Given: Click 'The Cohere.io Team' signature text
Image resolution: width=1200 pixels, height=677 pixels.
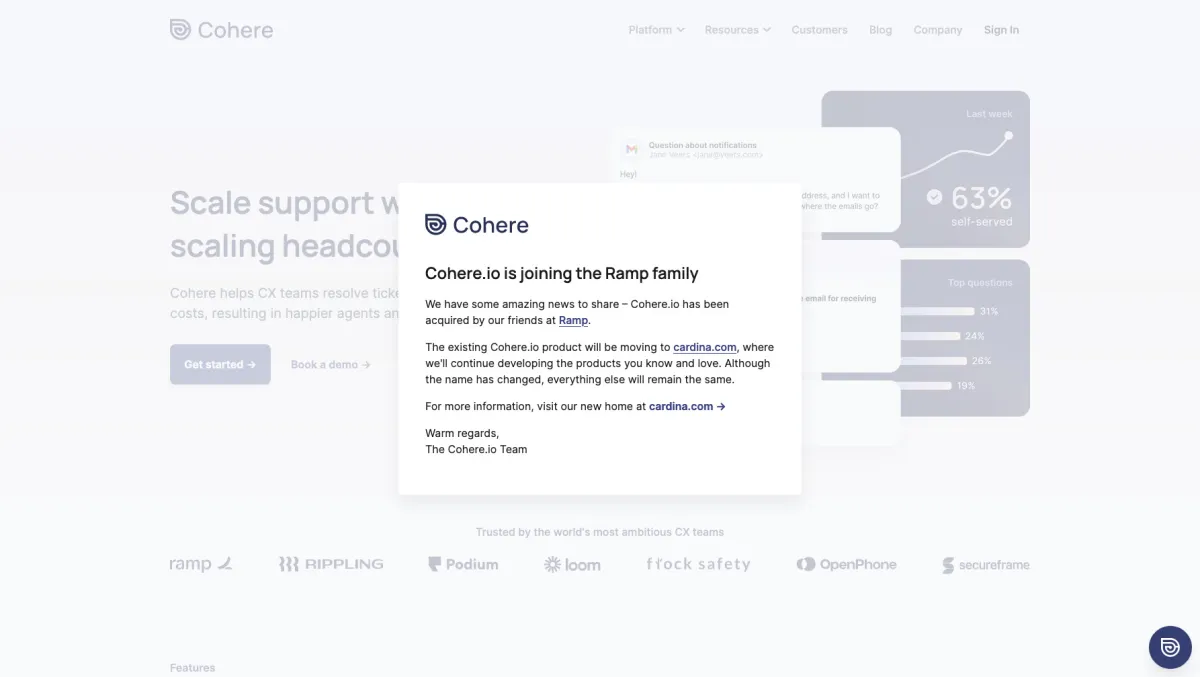Looking at the screenshot, I should tap(476, 449).
